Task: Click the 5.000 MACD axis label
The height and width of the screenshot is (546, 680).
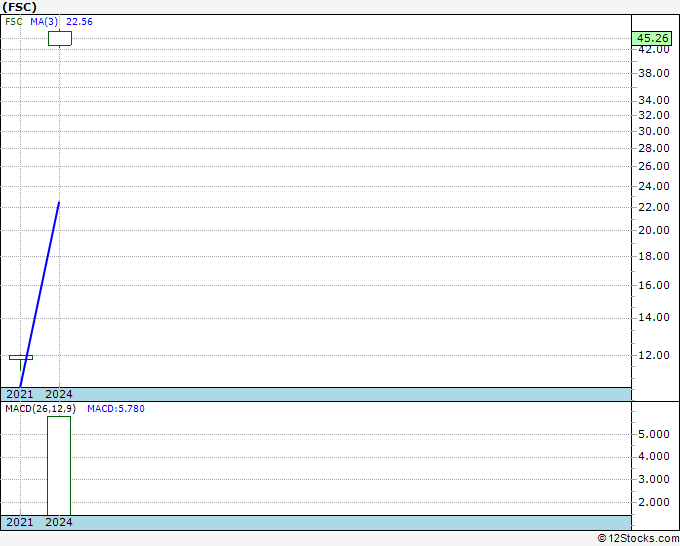Action: [x=654, y=435]
